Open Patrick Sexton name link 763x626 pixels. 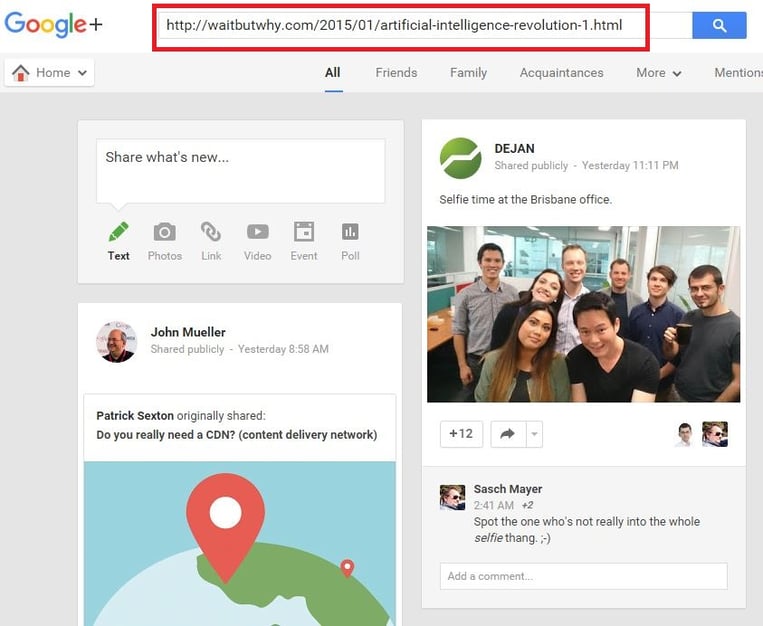[x=135, y=416]
